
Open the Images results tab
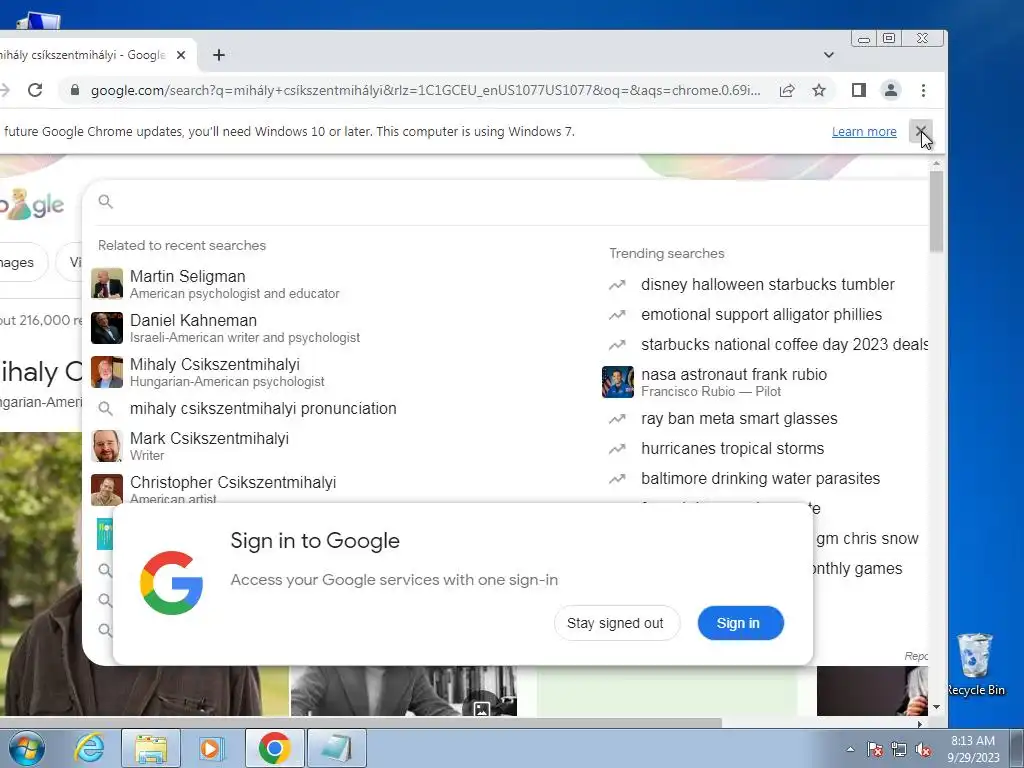pyautogui.click(x=20, y=263)
